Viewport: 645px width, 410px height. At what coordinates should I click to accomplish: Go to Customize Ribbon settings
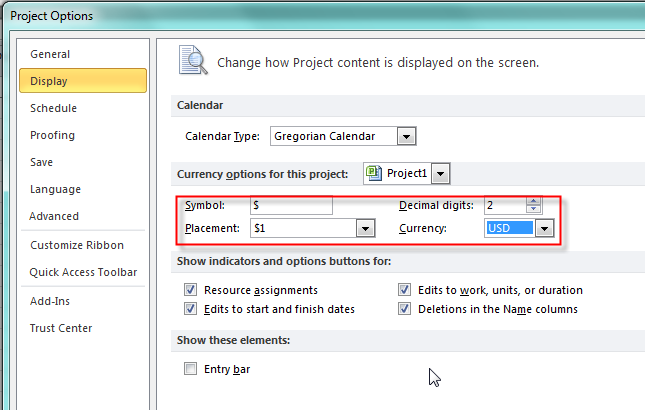tap(77, 245)
